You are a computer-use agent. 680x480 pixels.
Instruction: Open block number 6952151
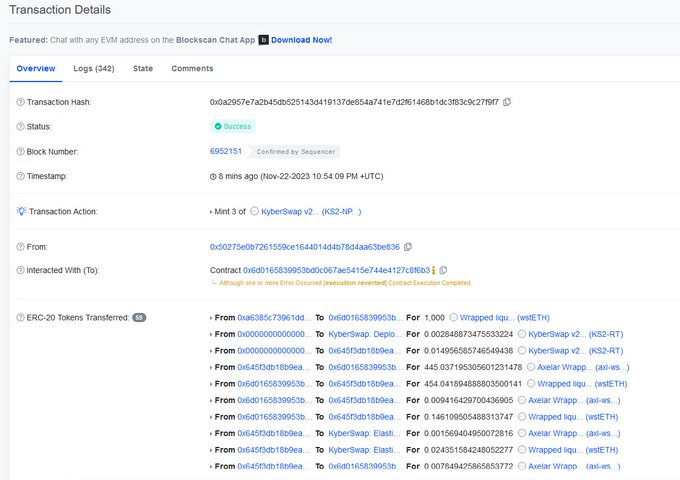pos(226,151)
